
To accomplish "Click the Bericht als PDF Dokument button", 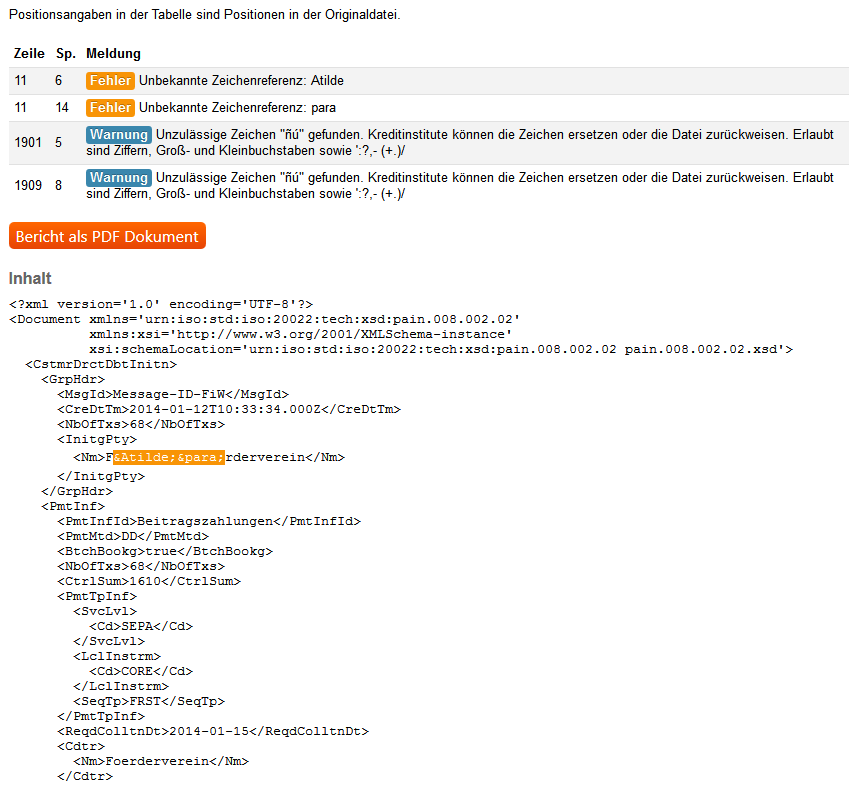I will coord(107,236).
